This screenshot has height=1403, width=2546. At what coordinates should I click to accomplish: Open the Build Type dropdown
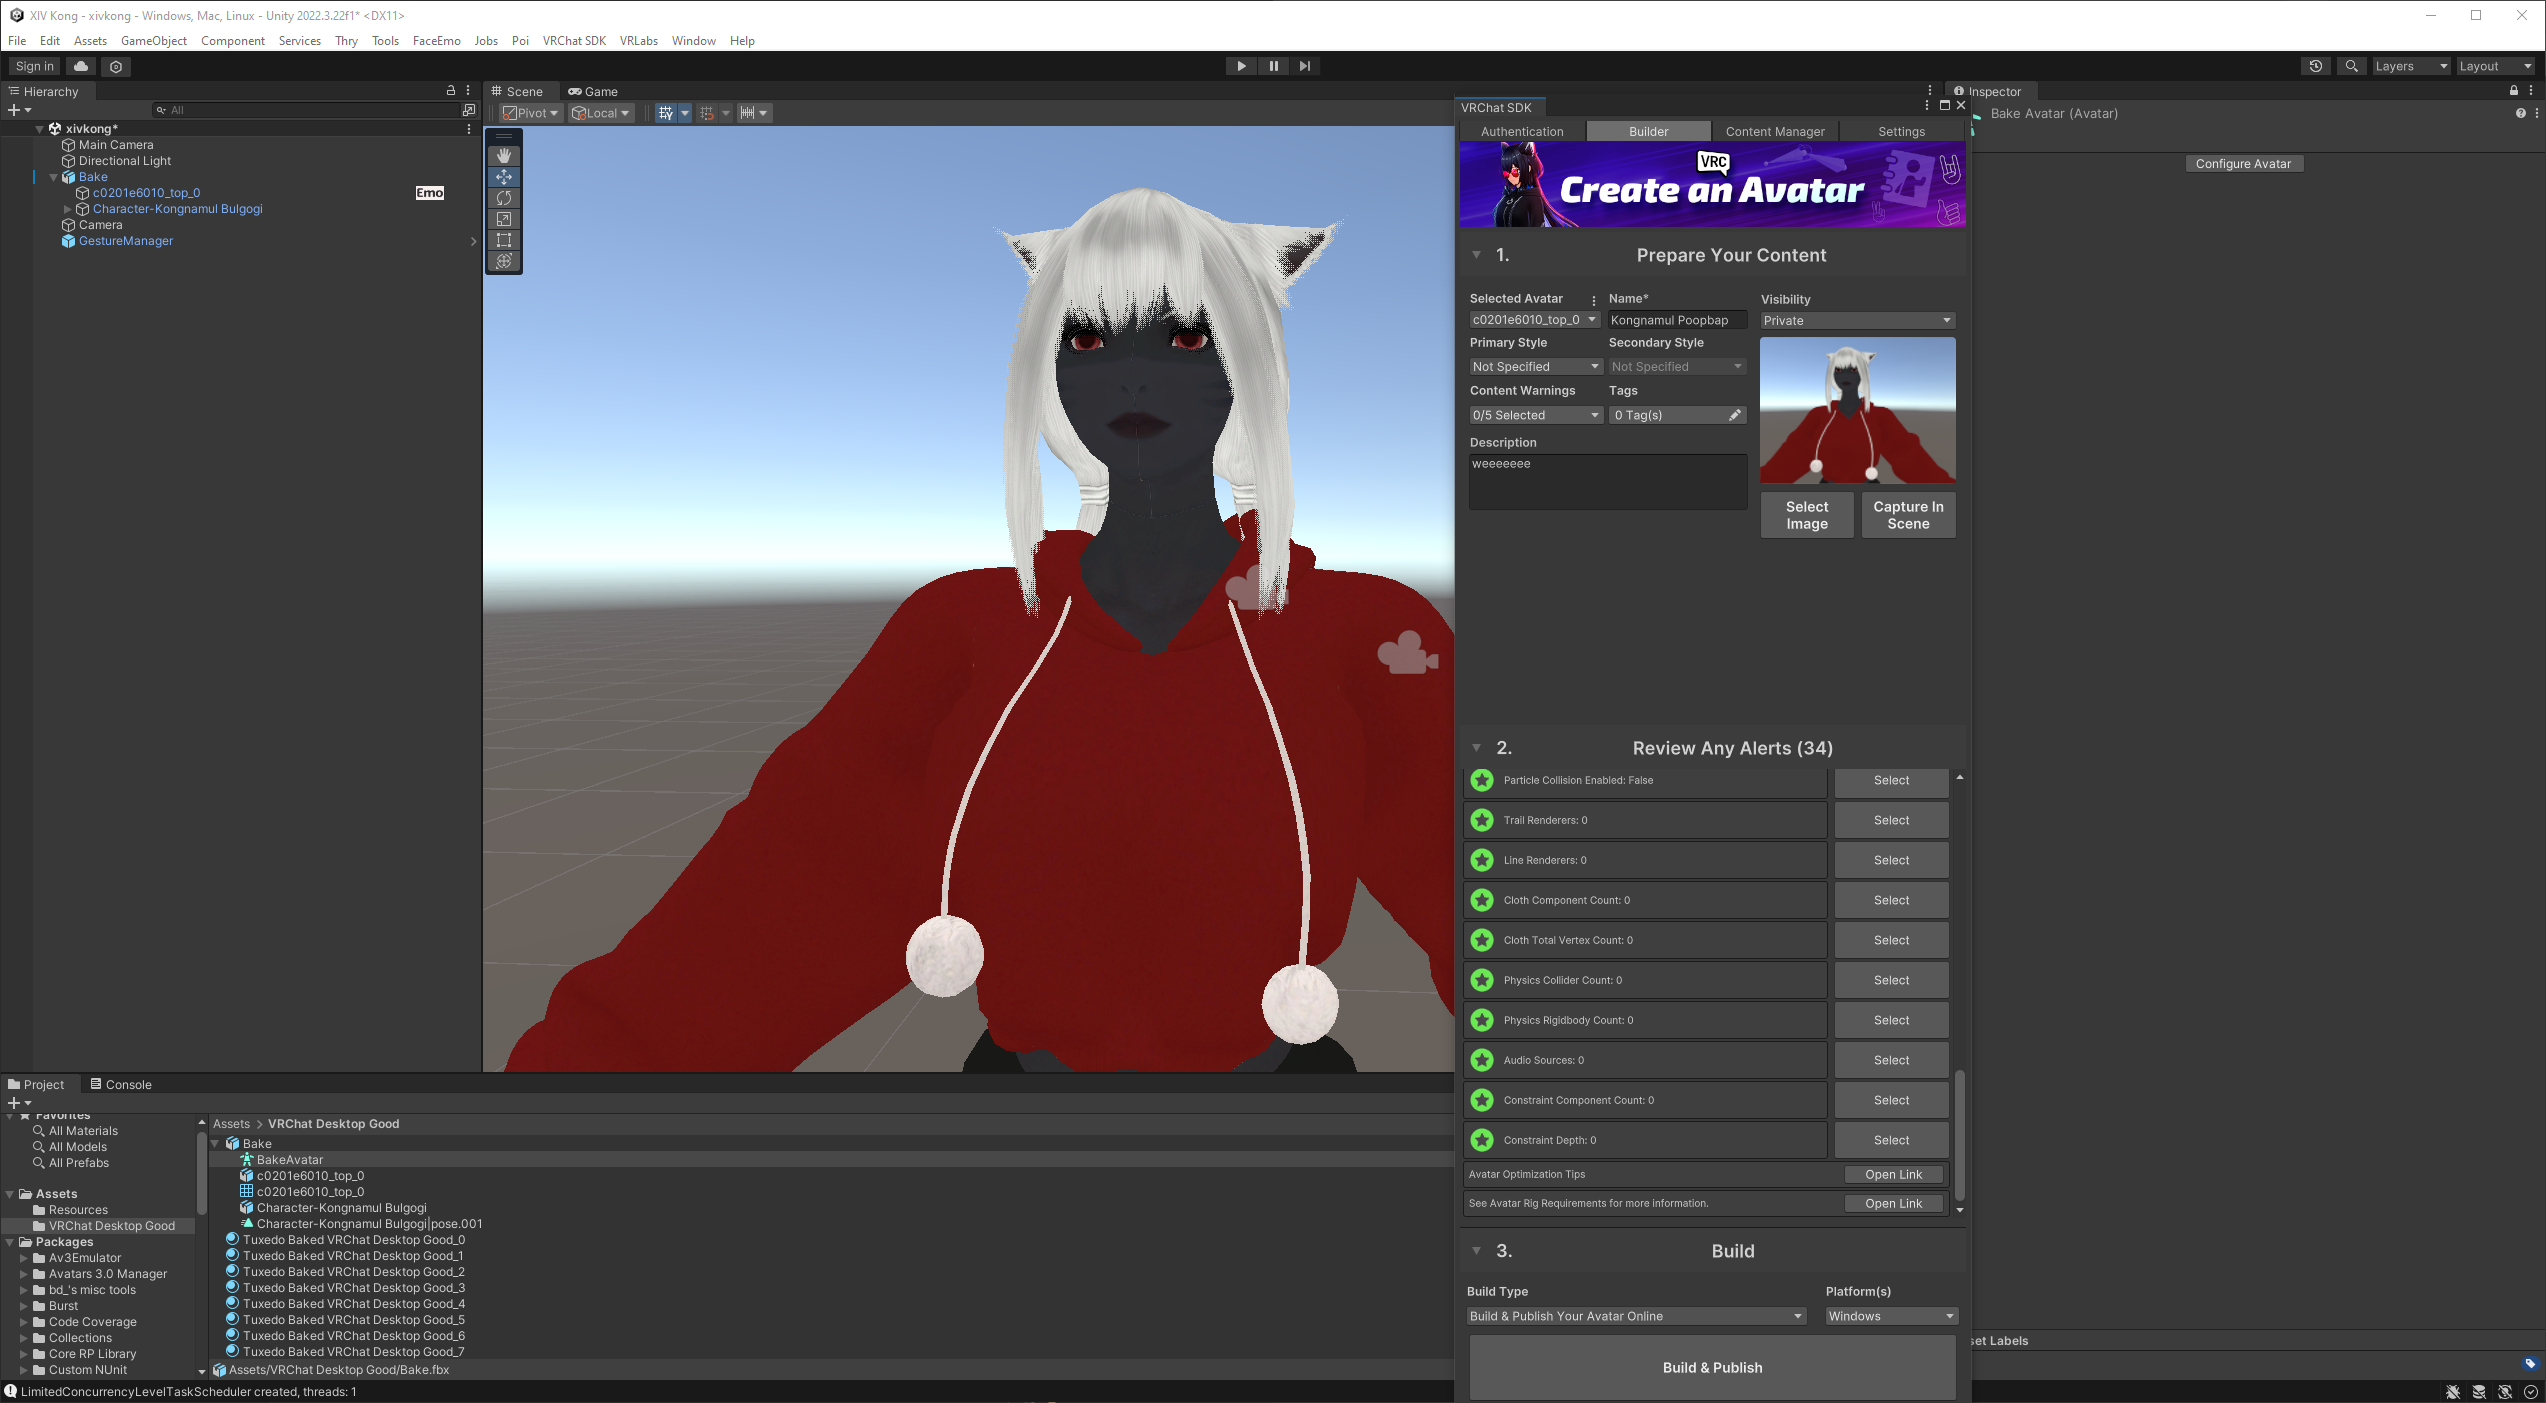[1636, 1316]
